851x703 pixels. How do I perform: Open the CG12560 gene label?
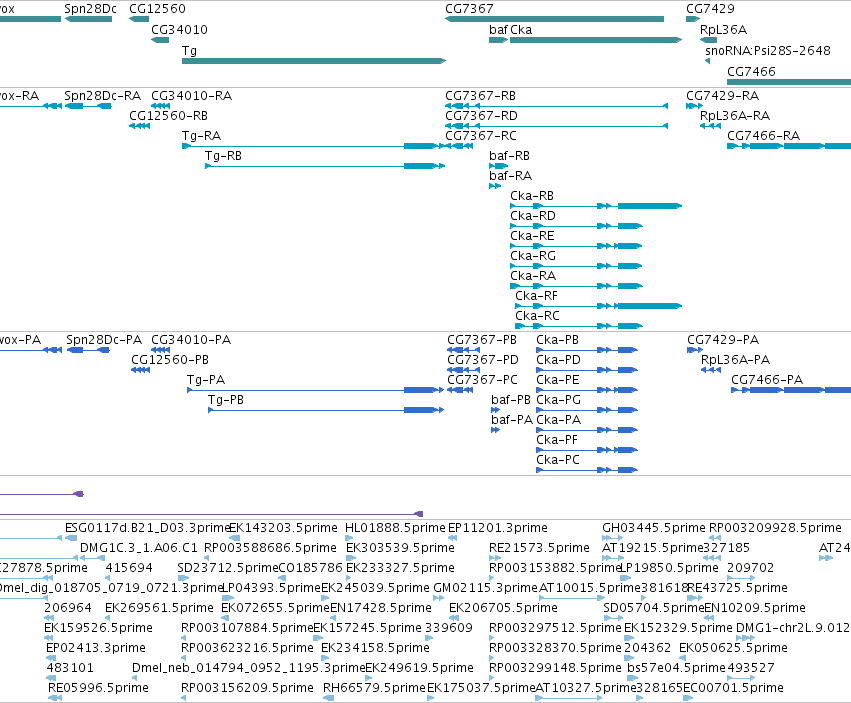pos(157,9)
